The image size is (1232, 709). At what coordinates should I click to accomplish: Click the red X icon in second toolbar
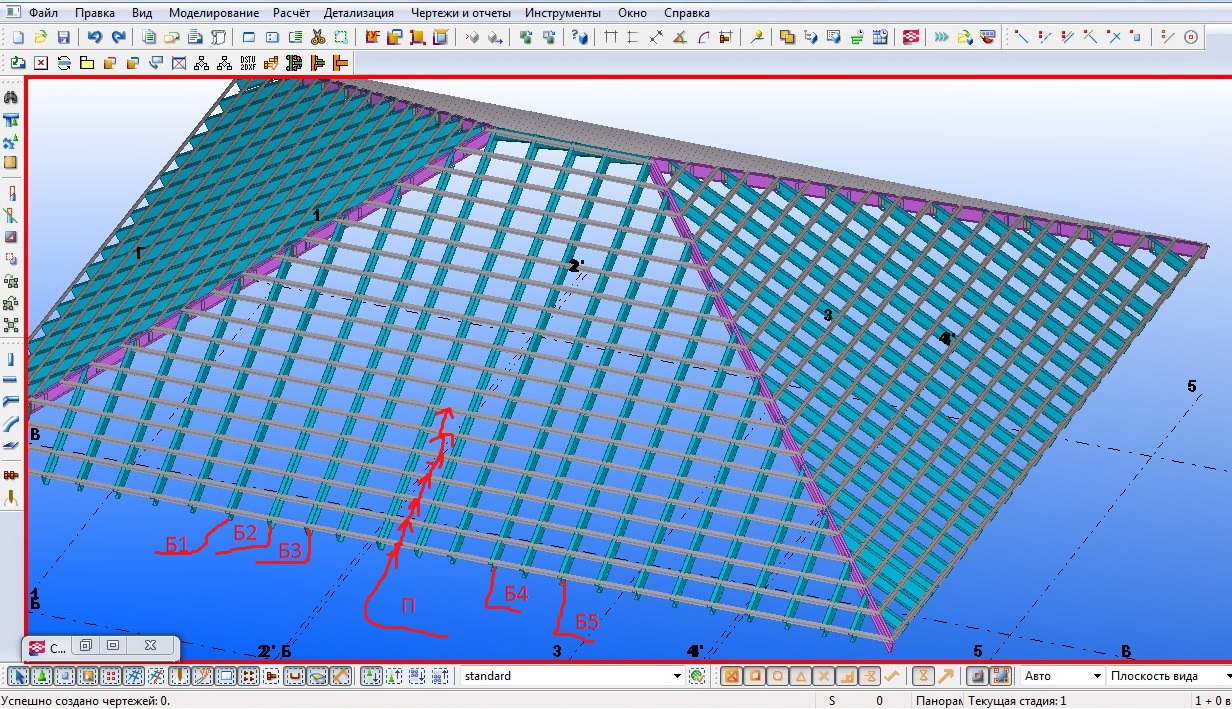pyautogui.click(x=41, y=62)
